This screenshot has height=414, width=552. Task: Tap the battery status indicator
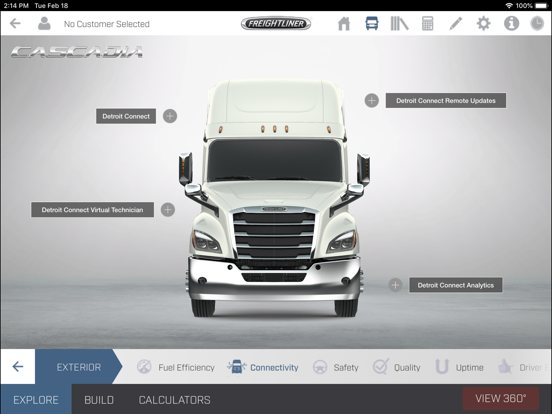pyautogui.click(x=542, y=5)
